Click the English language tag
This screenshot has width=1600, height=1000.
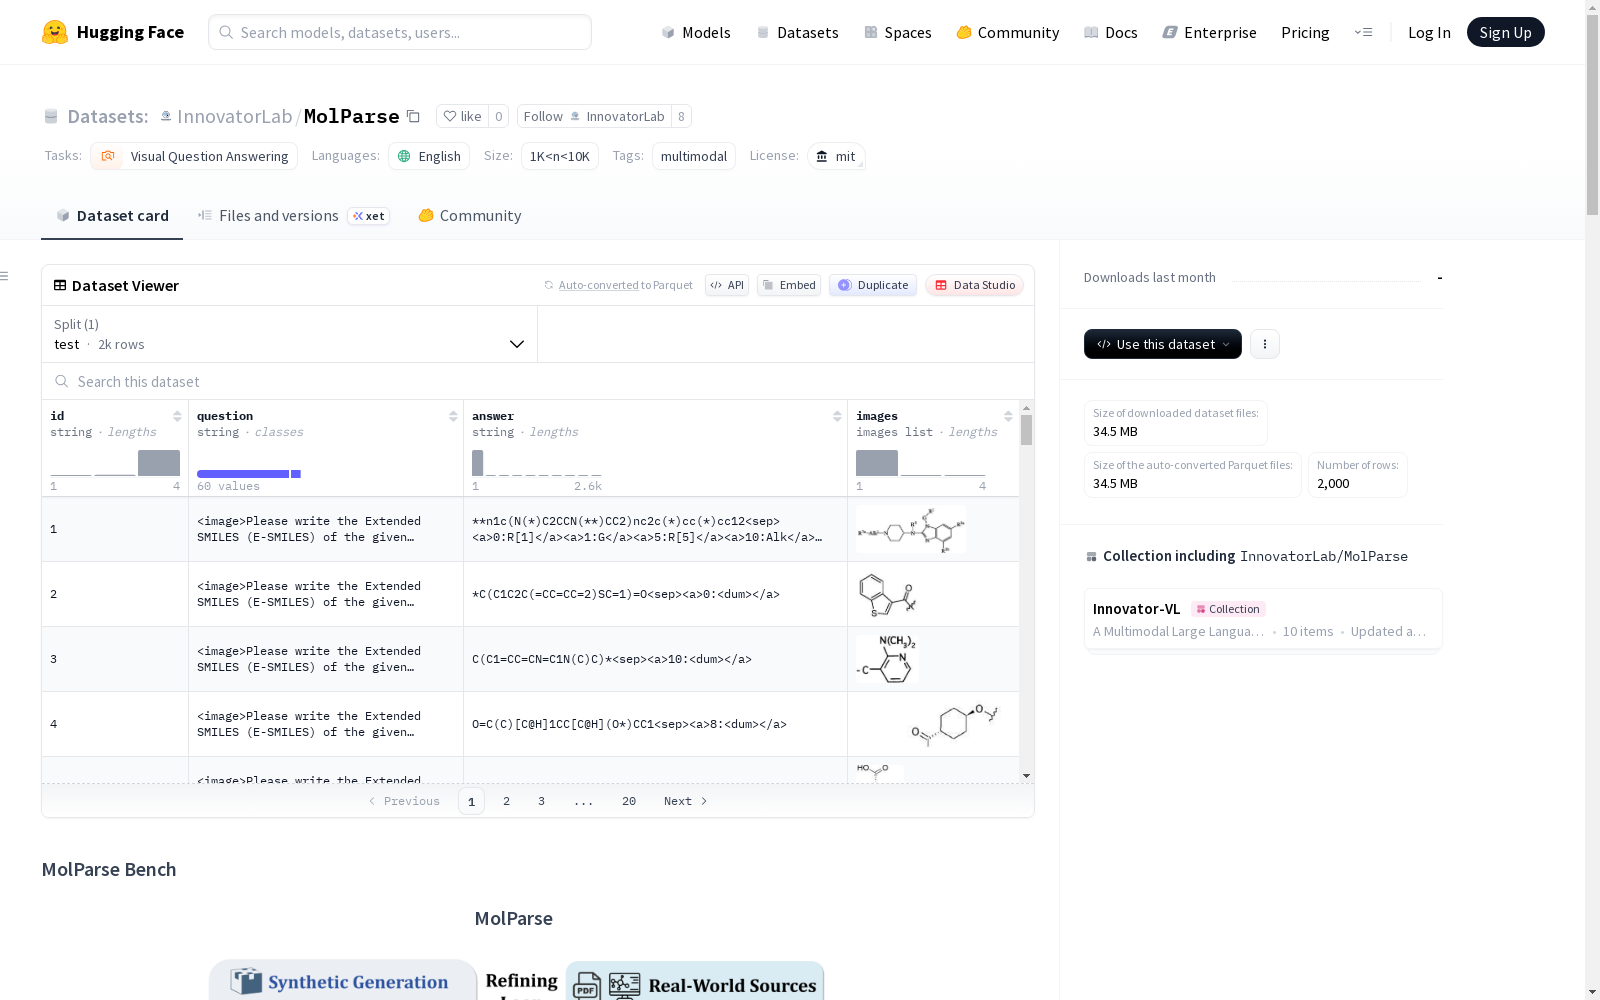coord(429,156)
